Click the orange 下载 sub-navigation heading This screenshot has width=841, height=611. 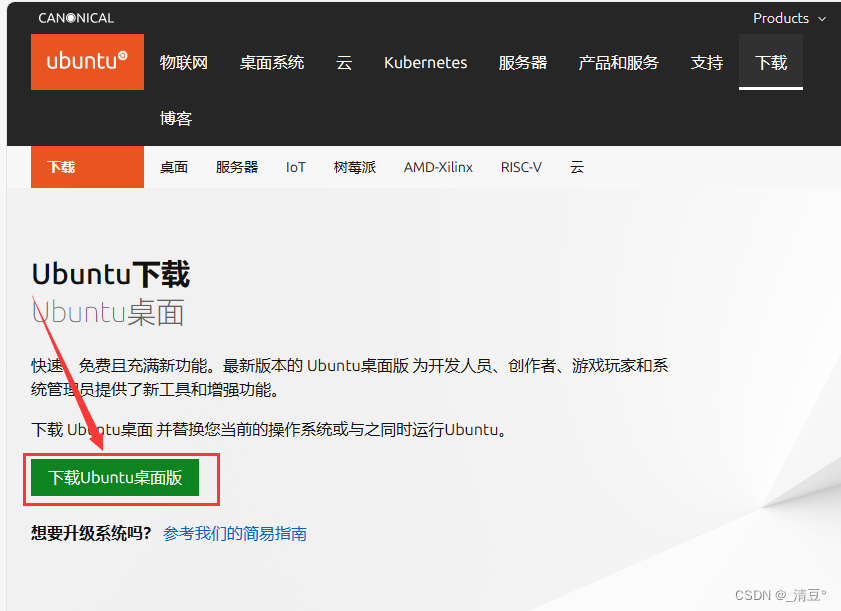[x=87, y=167]
